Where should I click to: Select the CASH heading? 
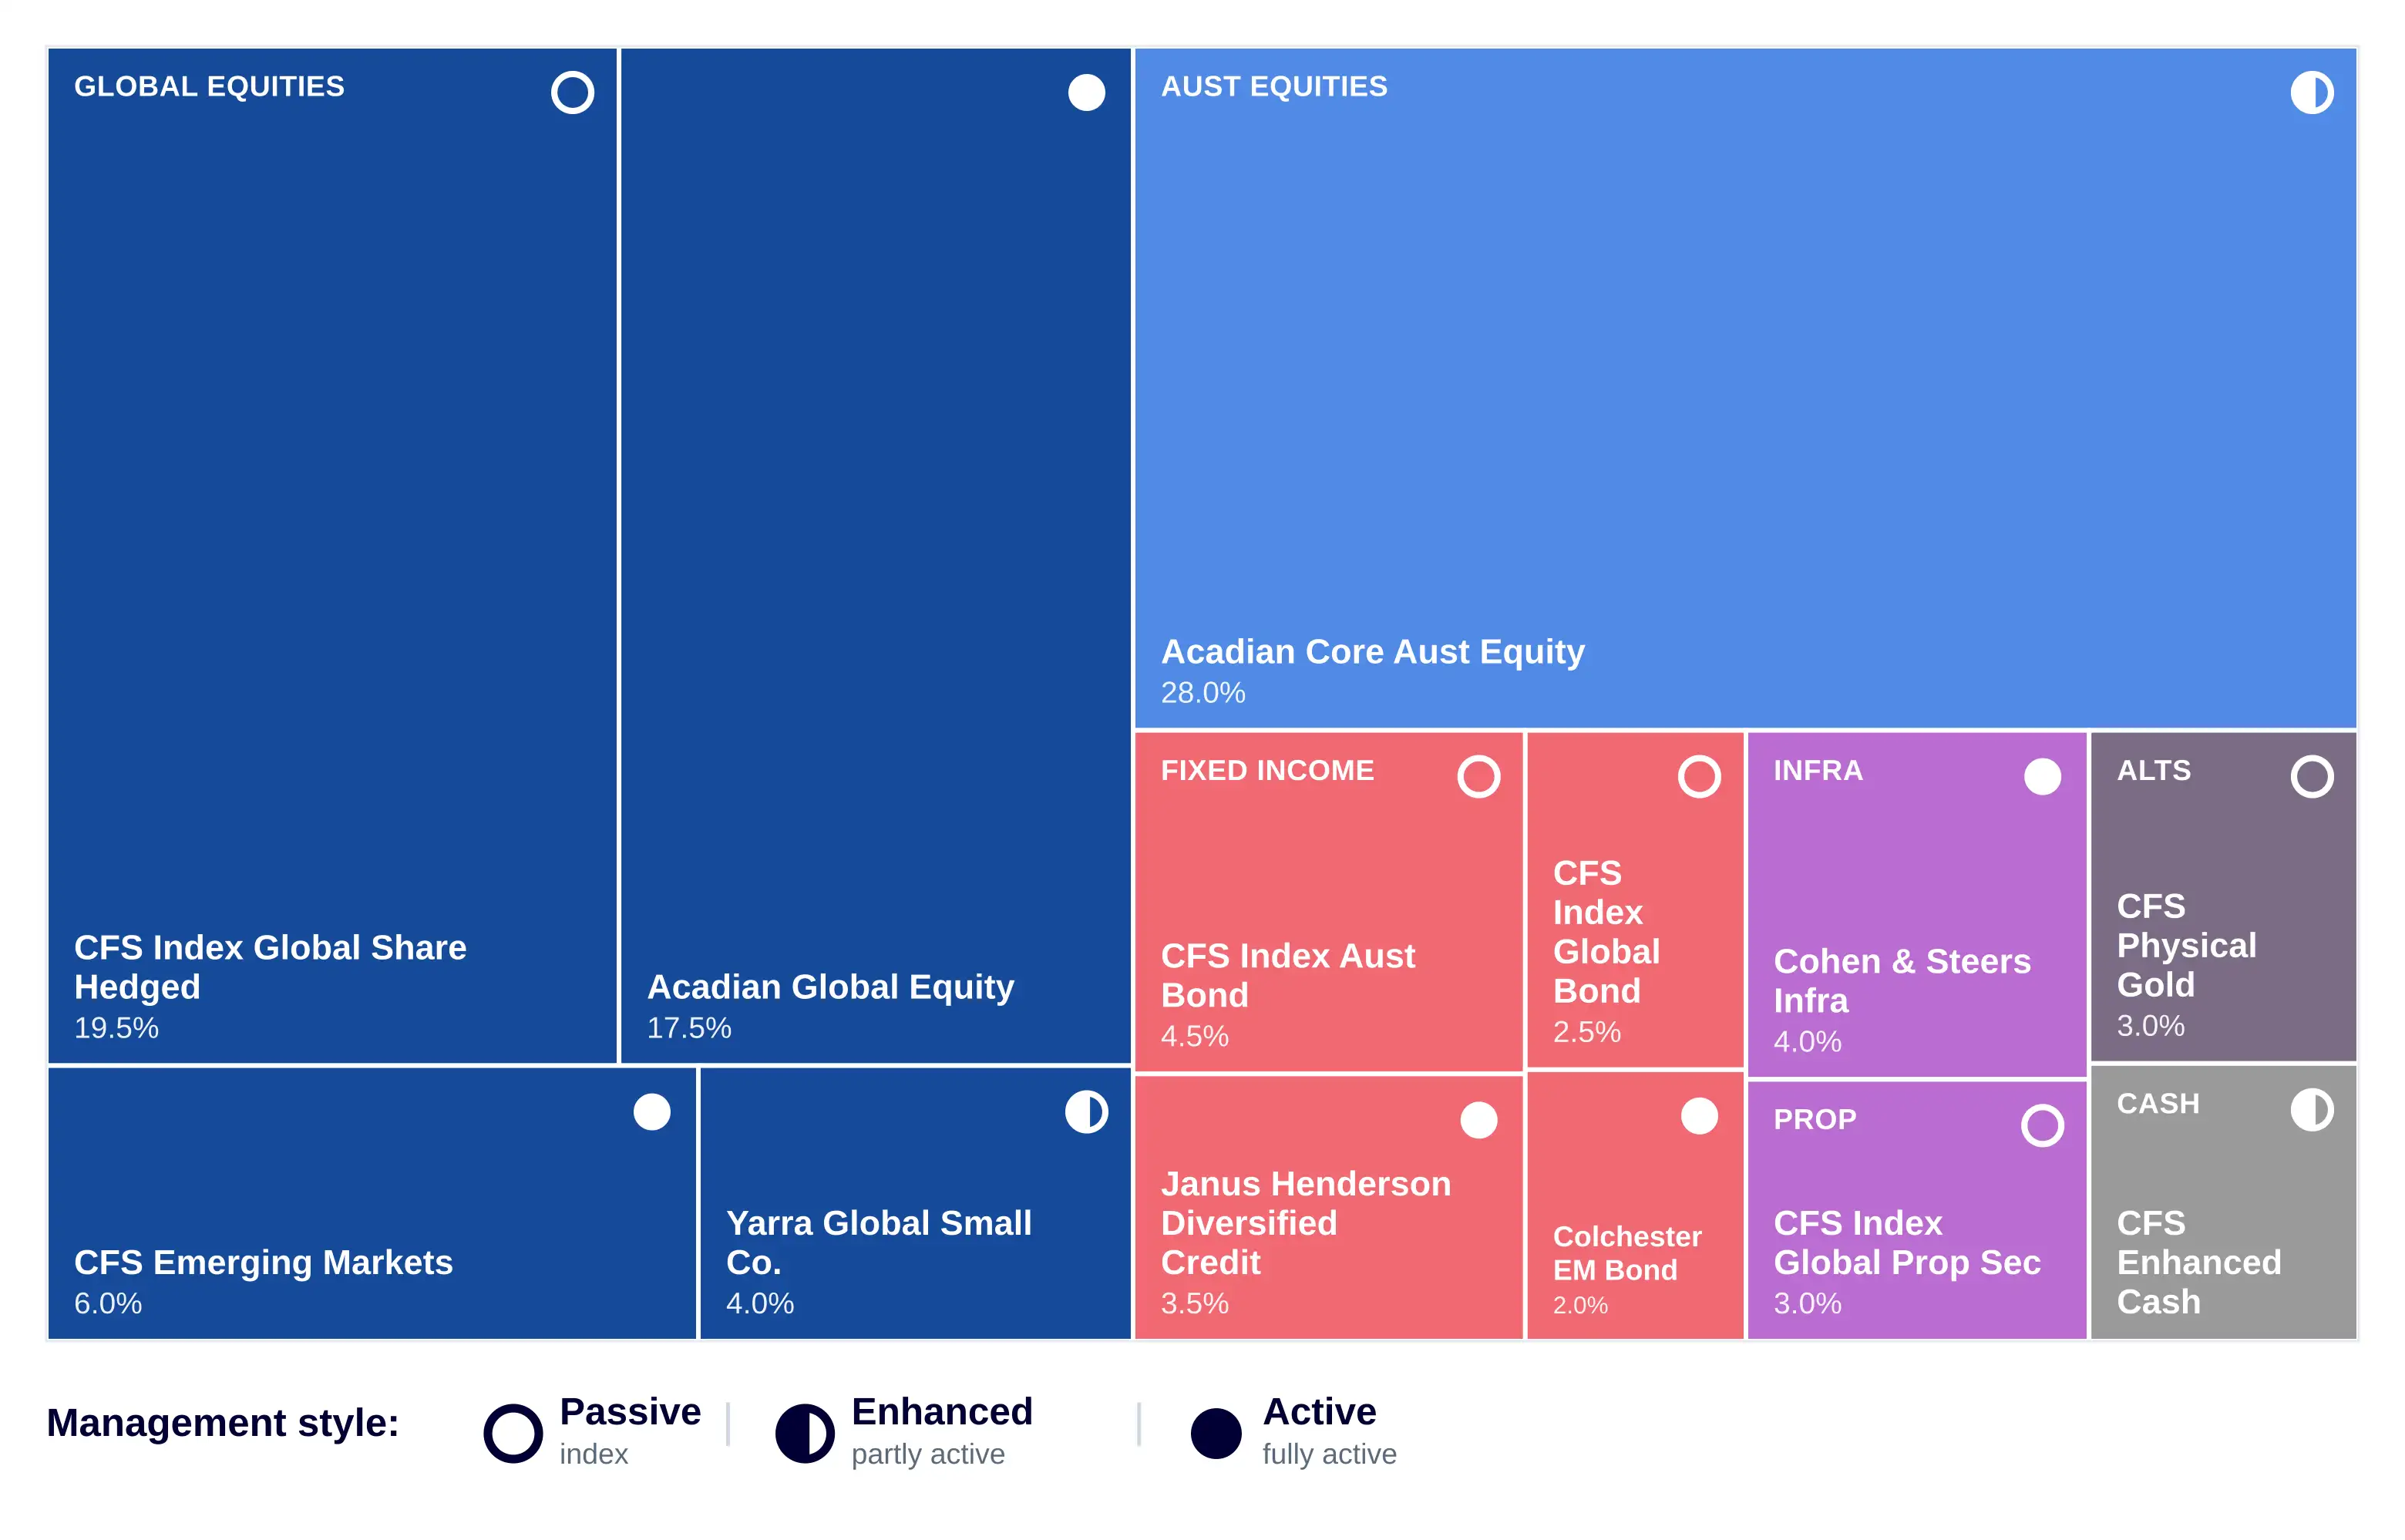[2158, 1104]
